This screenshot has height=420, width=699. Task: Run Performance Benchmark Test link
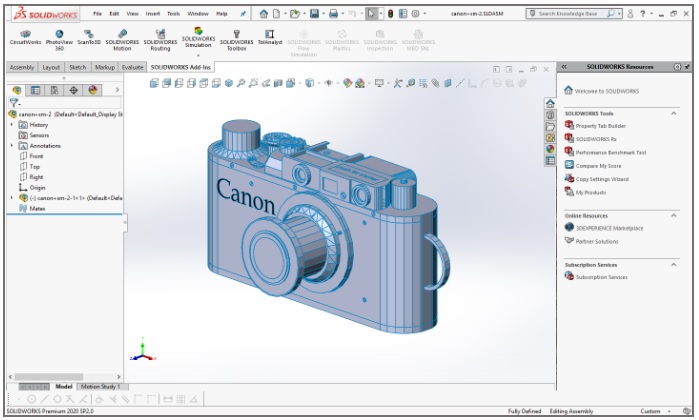coord(605,152)
